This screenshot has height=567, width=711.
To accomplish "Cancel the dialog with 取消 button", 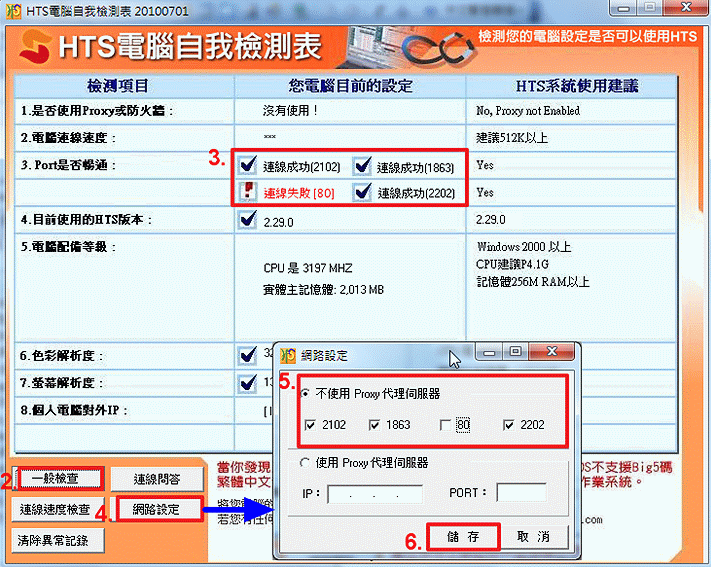I will [x=534, y=537].
